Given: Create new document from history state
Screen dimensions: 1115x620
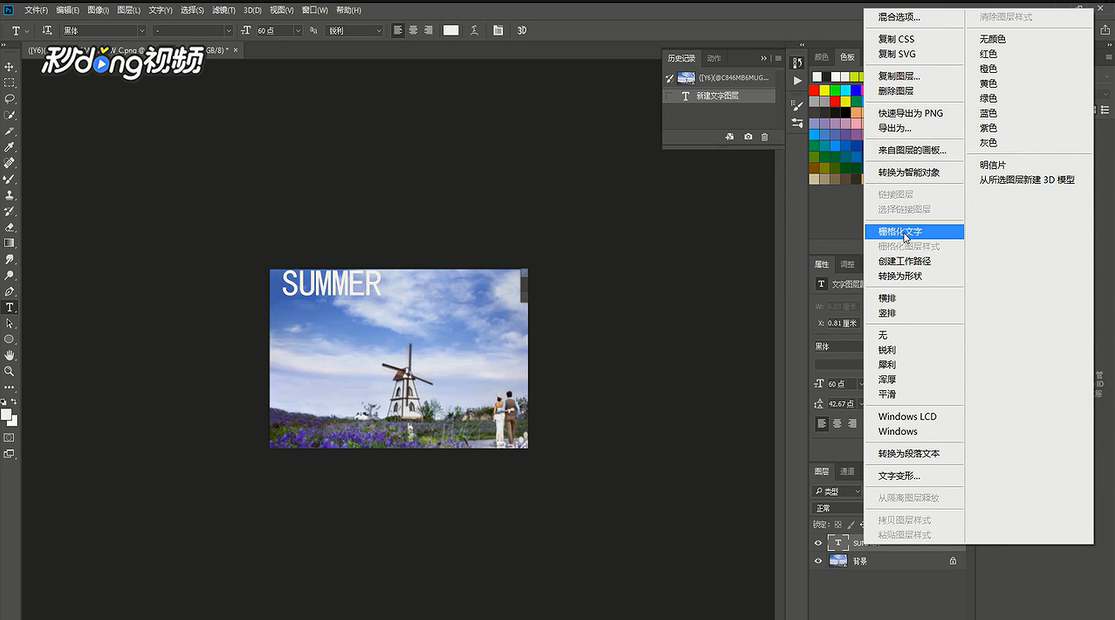Looking at the screenshot, I should [x=730, y=137].
